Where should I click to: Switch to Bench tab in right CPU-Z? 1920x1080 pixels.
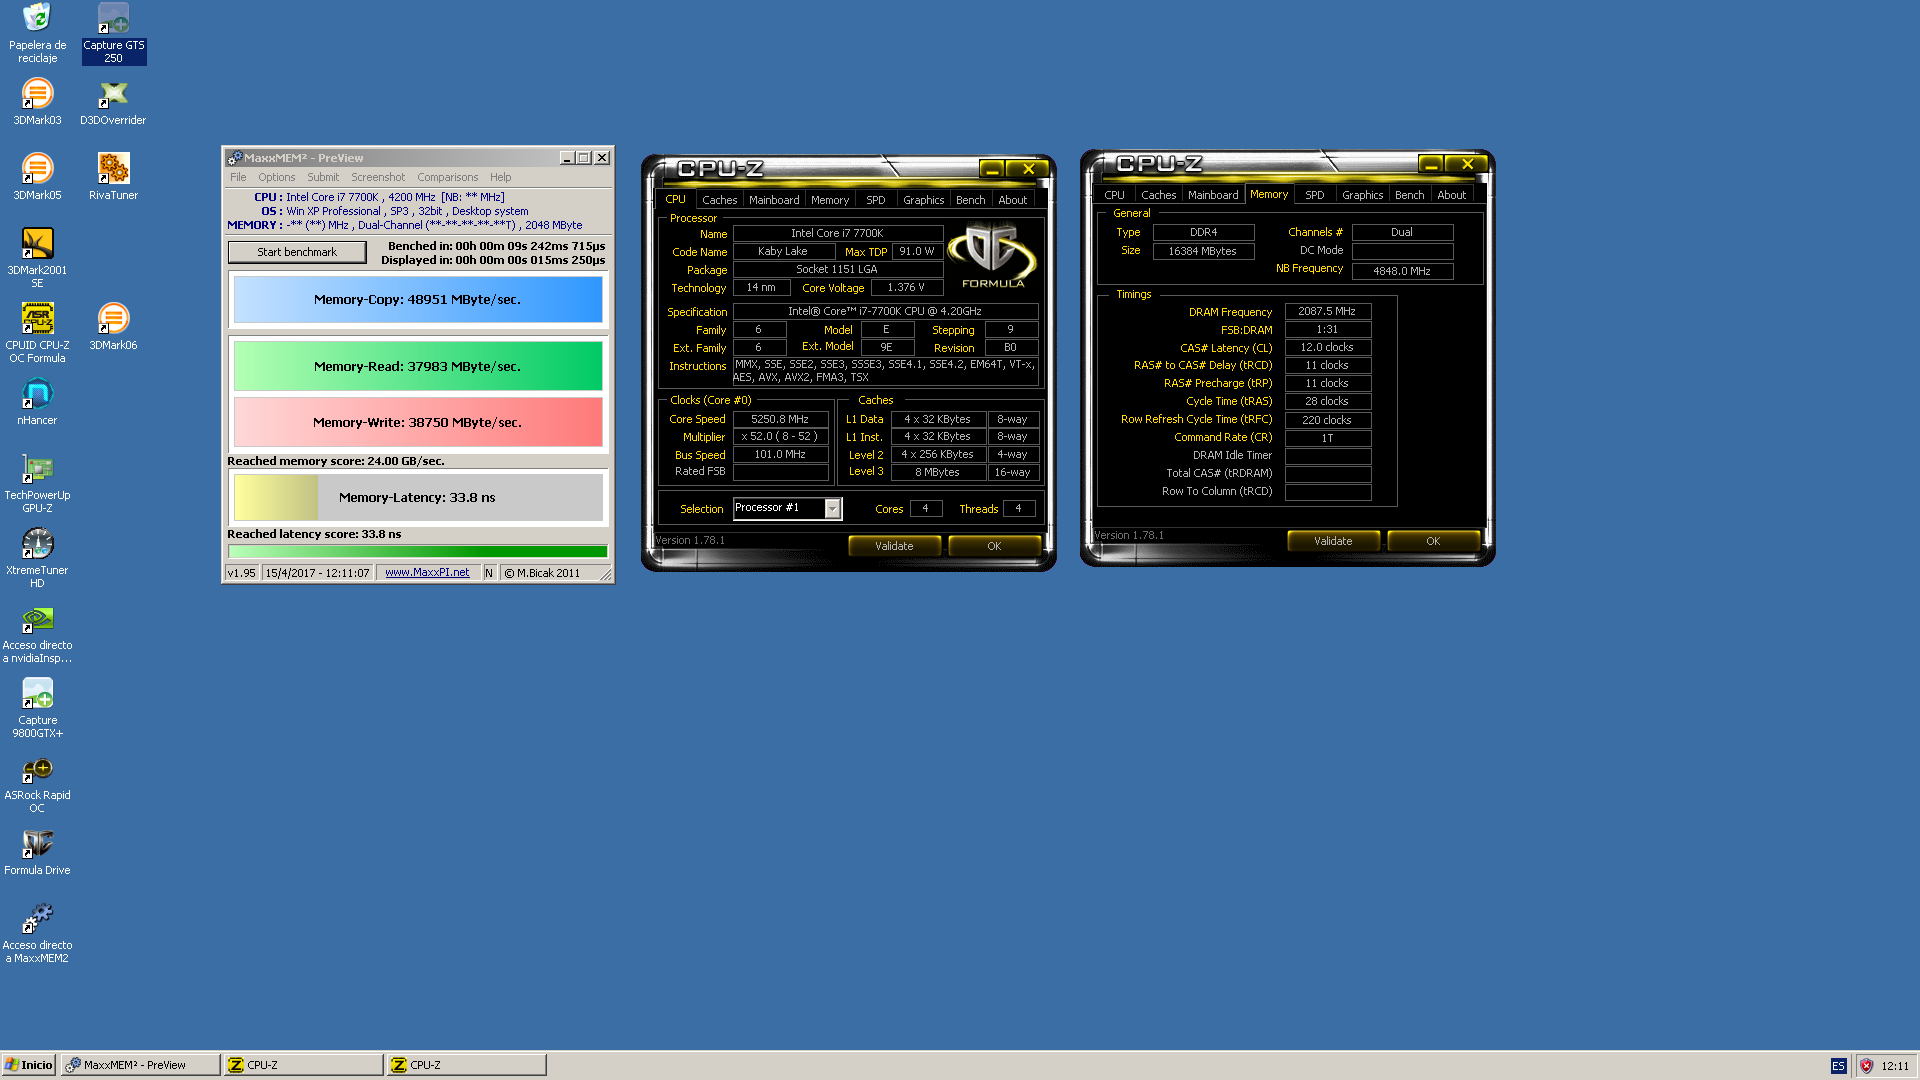click(x=1410, y=195)
